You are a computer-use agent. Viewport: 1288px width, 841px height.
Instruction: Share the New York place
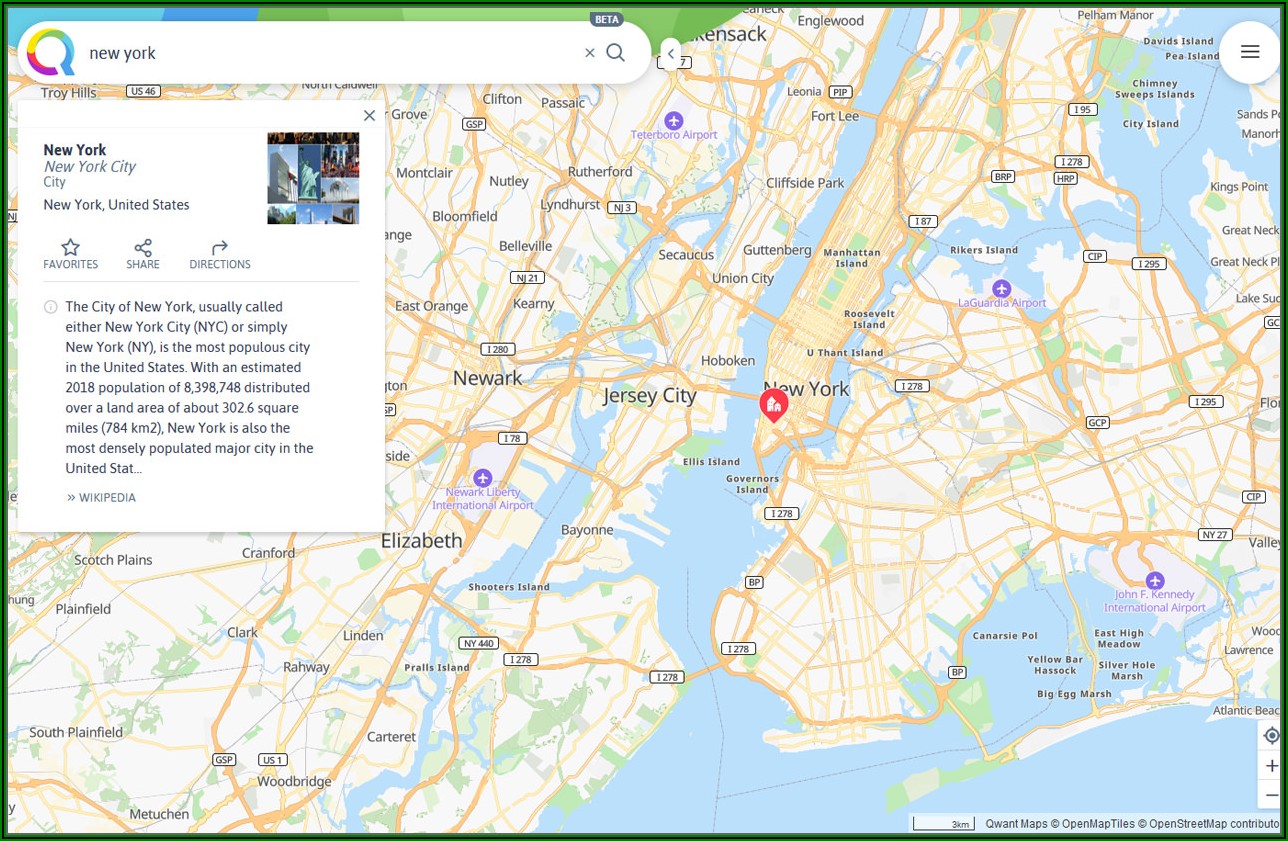143,254
